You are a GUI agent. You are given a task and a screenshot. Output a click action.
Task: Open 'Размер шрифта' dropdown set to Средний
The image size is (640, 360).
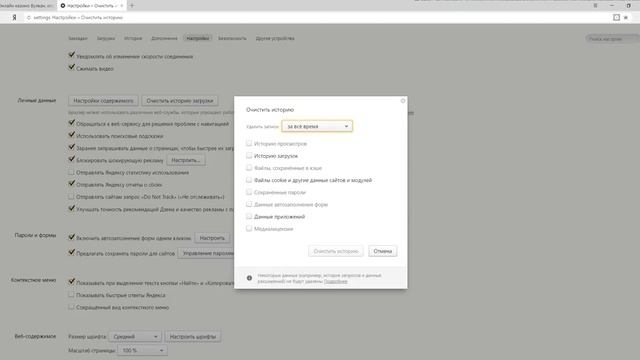[x=135, y=337]
